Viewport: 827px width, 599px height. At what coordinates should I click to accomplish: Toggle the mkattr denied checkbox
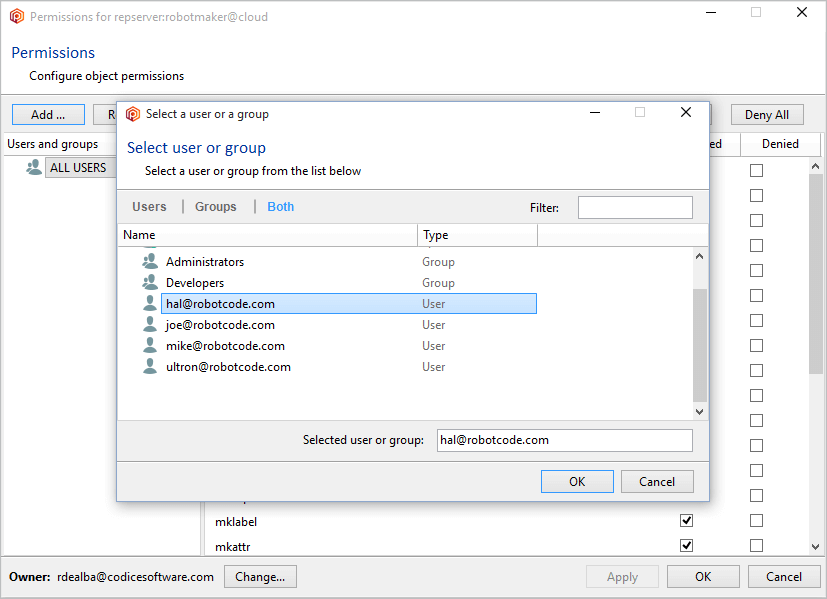756,546
